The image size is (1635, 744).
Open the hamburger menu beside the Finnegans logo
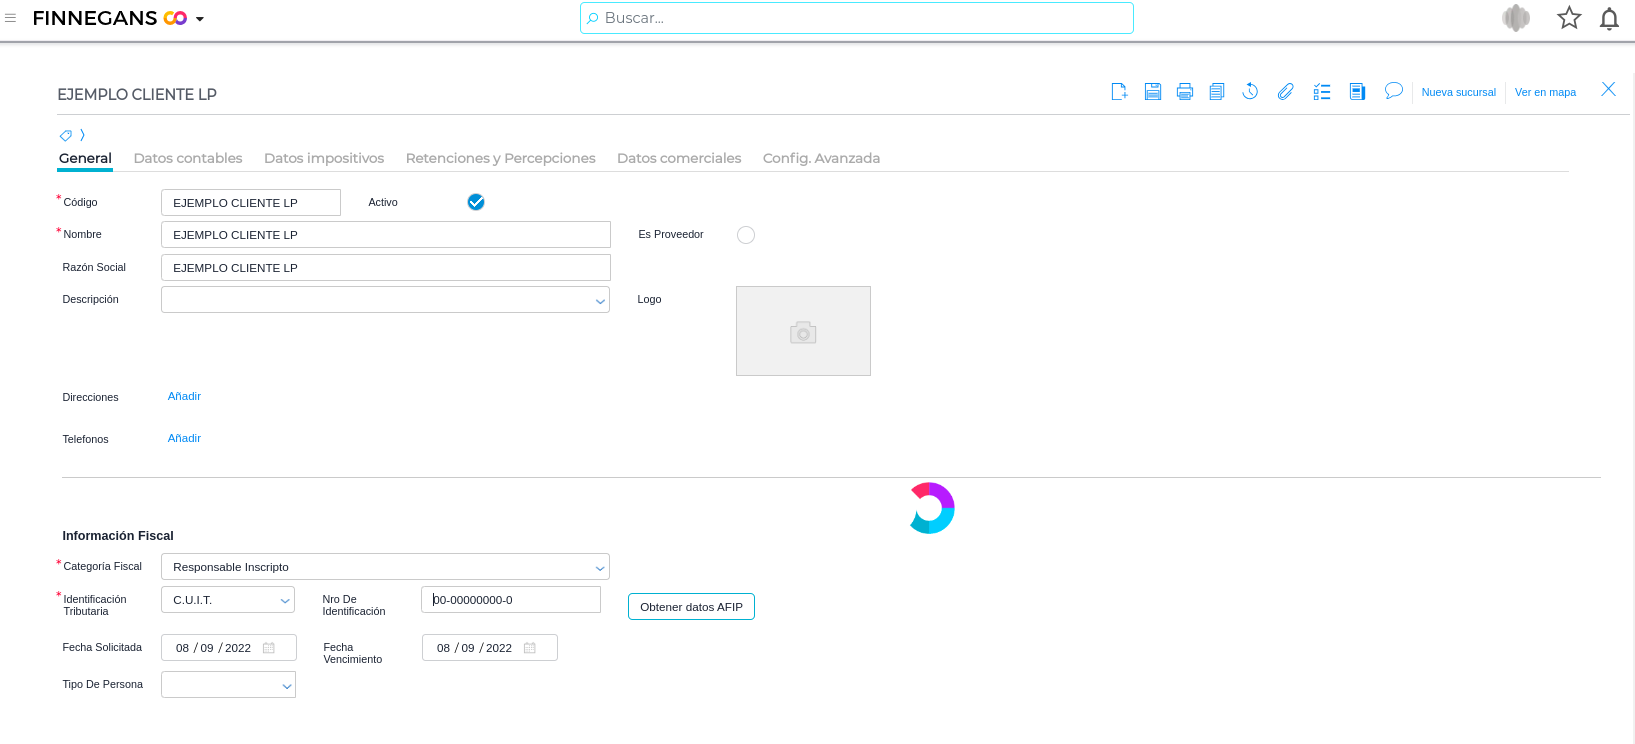pos(11,18)
